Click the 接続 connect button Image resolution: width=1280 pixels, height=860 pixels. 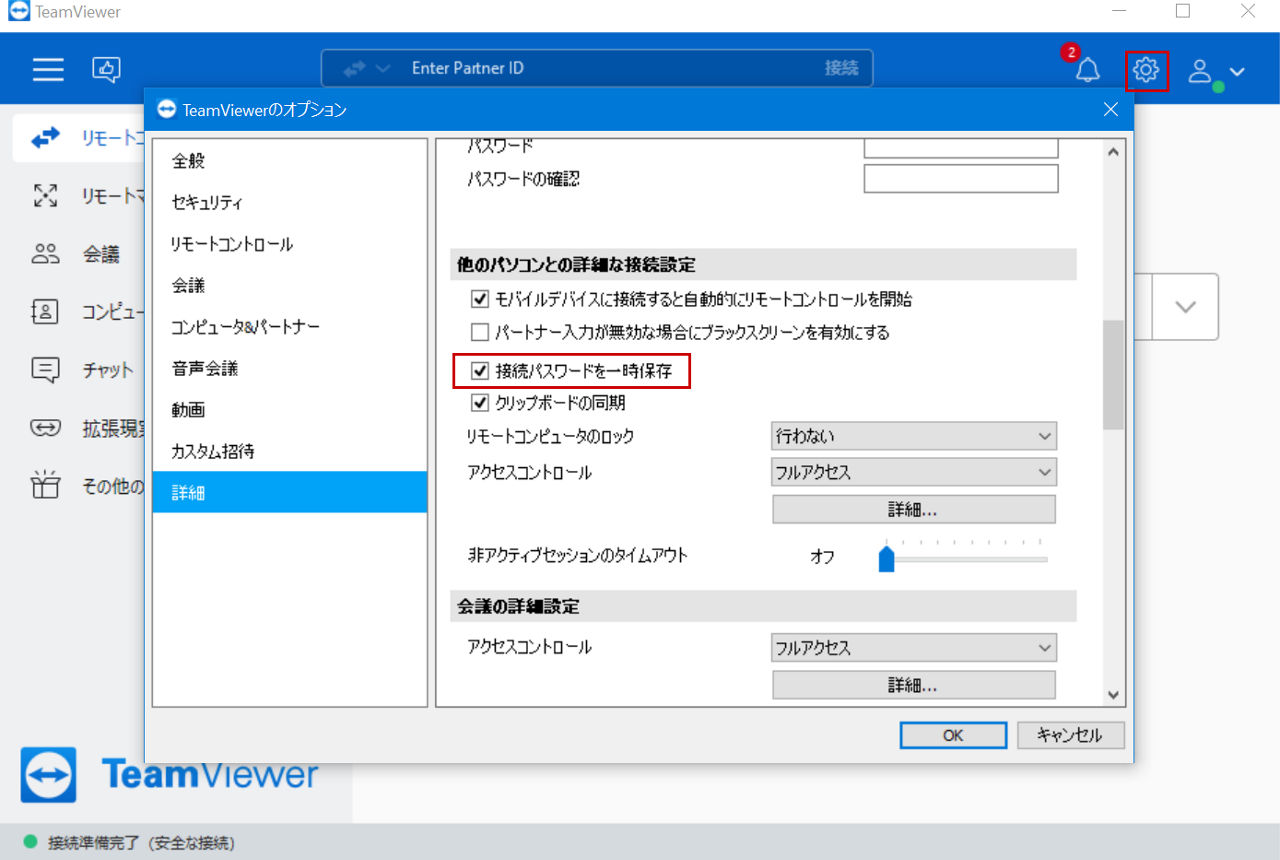[841, 68]
